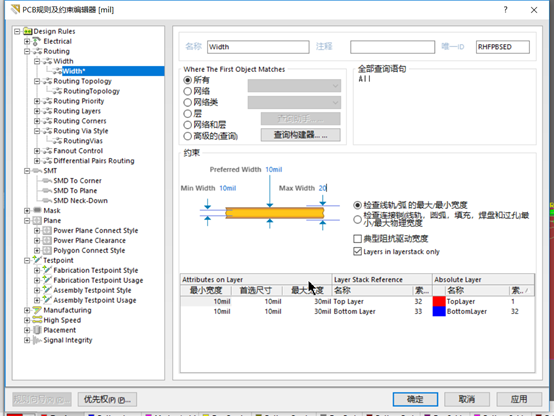Click the 注释 (Comment) input field

coord(393,47)
